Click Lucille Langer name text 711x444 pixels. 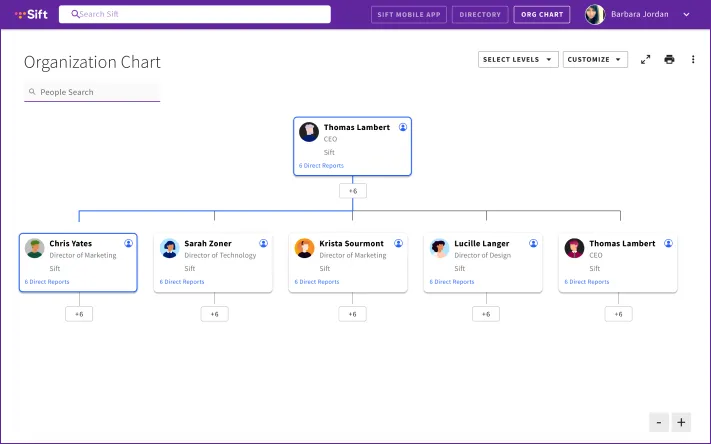pyautogui.click(x=482, y=244)
